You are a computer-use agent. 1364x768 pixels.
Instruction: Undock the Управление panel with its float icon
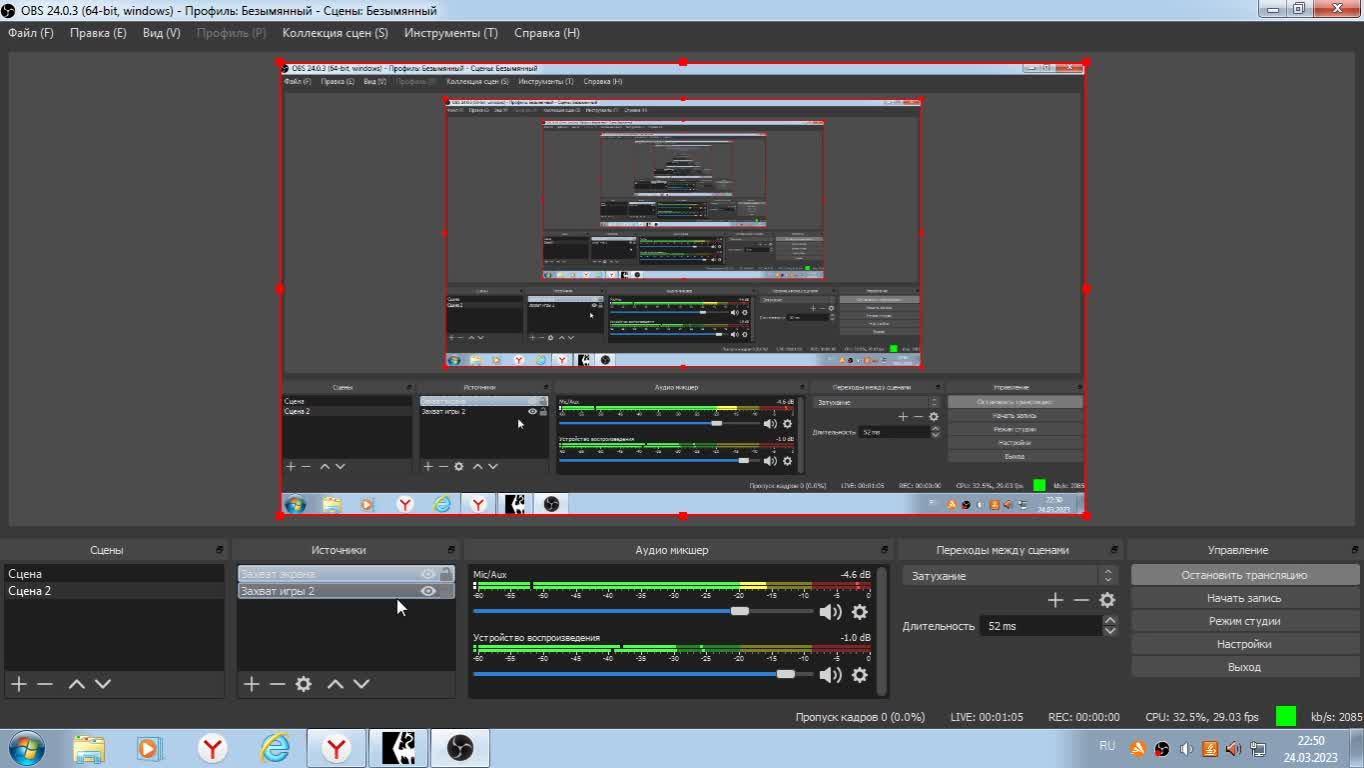click(1354, 550)
